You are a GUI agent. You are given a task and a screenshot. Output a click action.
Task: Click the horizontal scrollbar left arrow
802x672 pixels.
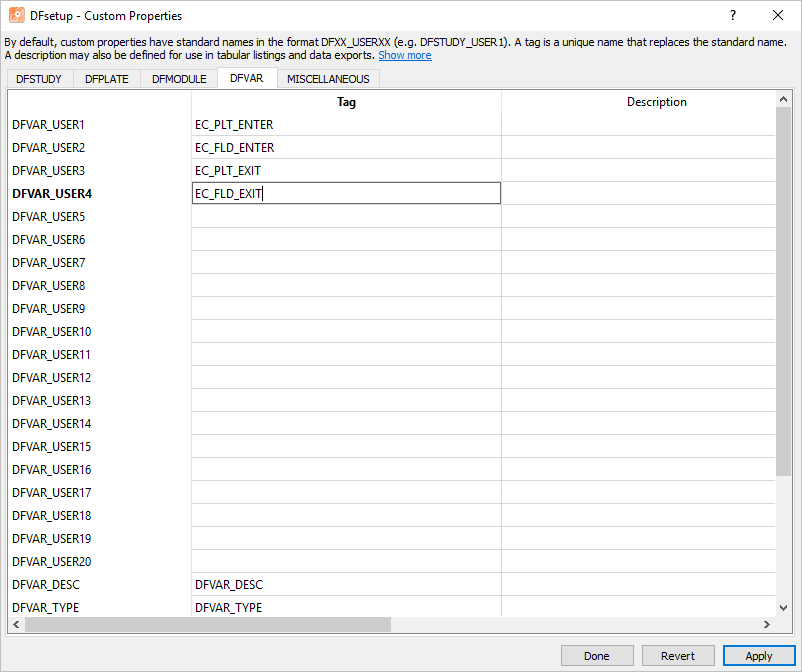tap(16, 624)
